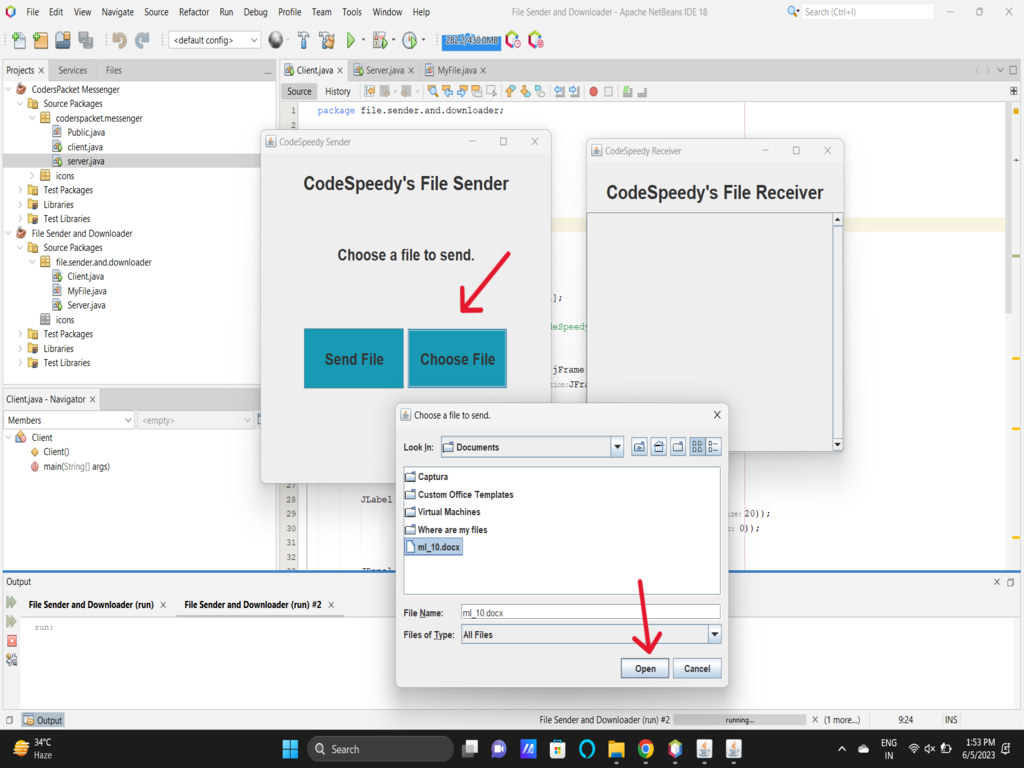Viewport: 1024px width, 768px height.
Task: Select ml_10.docx in the file list
Action: pyautogui.click(x=434, y=547)
